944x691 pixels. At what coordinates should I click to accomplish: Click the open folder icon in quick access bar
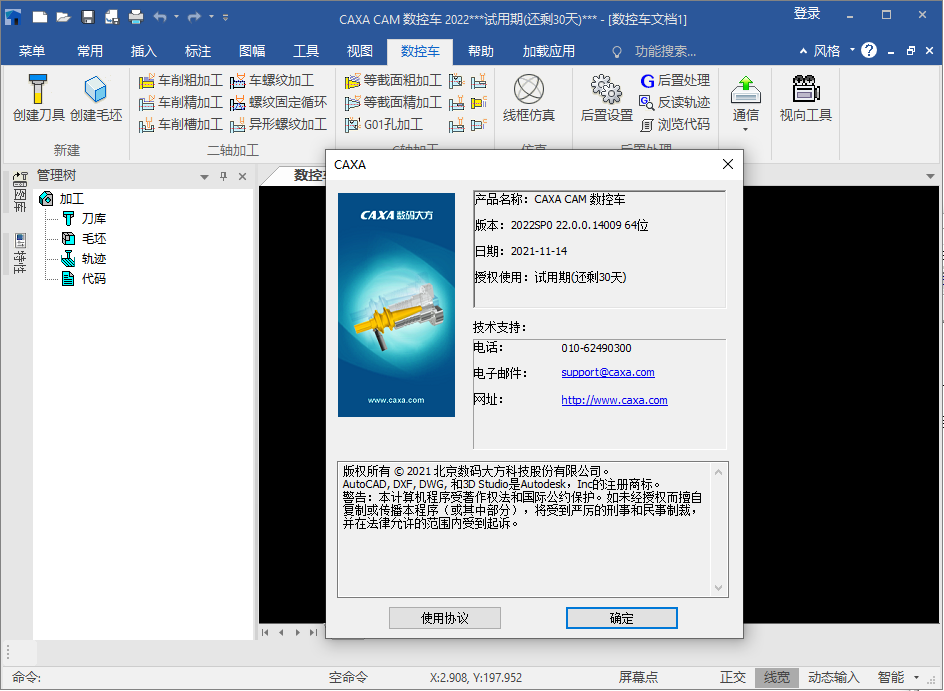(63, 17)
